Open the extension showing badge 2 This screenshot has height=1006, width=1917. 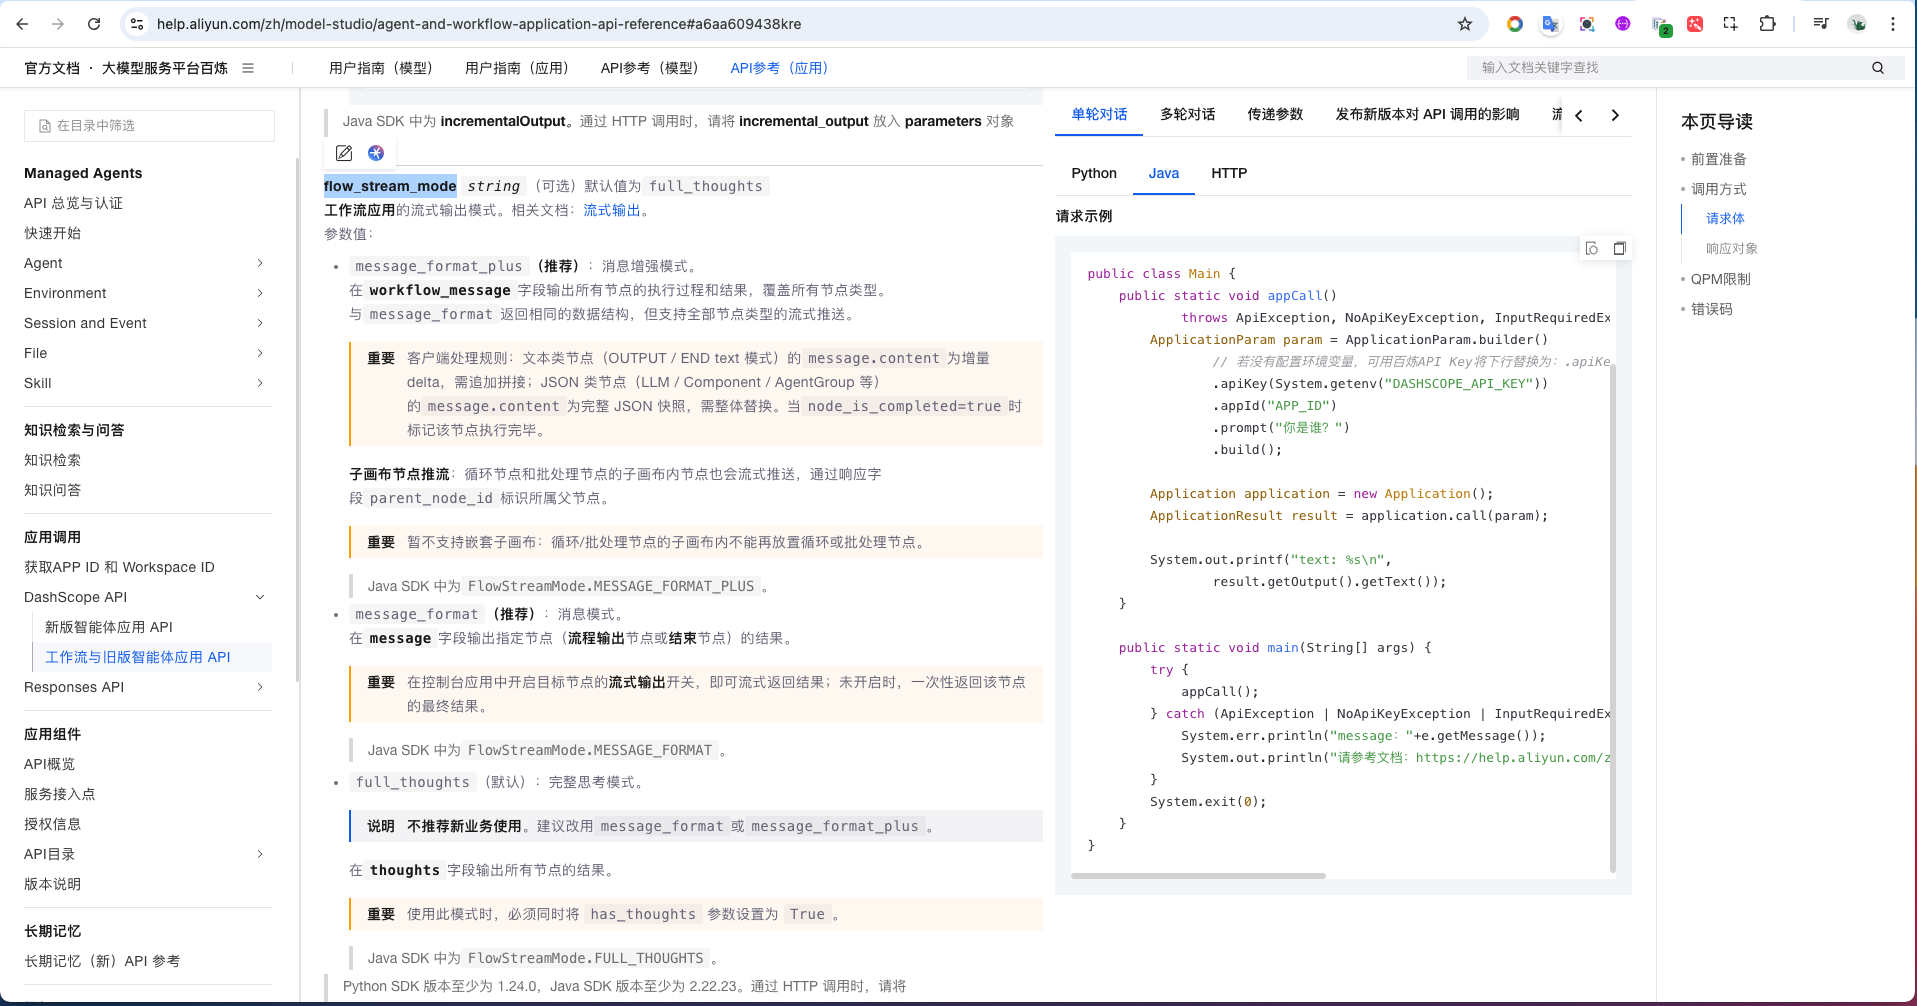(x=1660, y=25)
